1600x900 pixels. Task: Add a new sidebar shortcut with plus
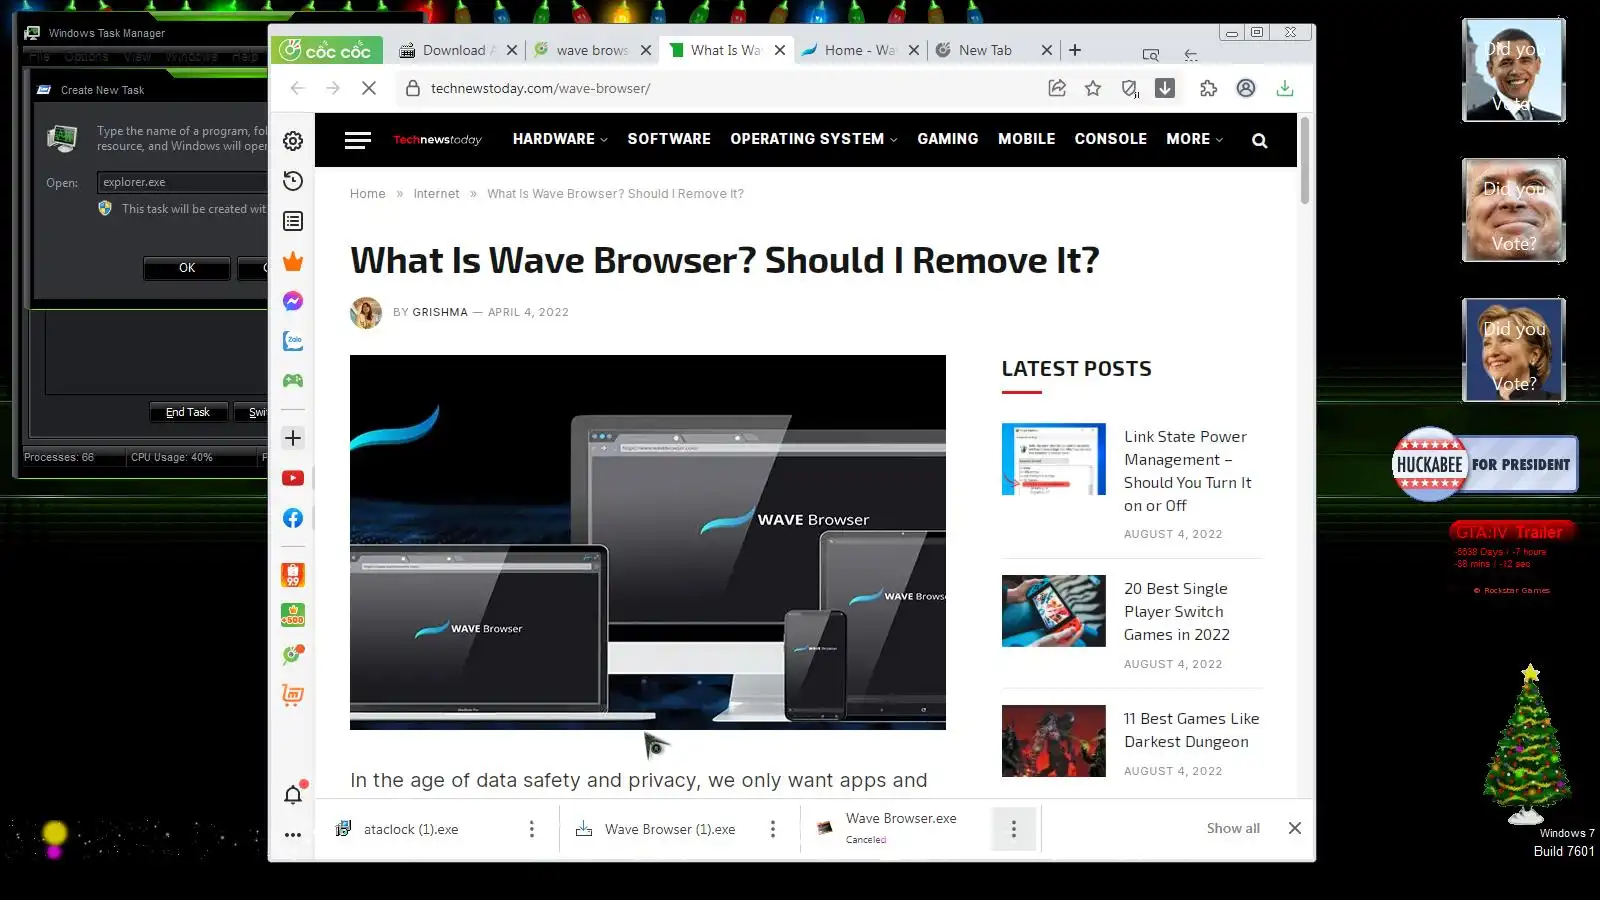pos(293,438)
